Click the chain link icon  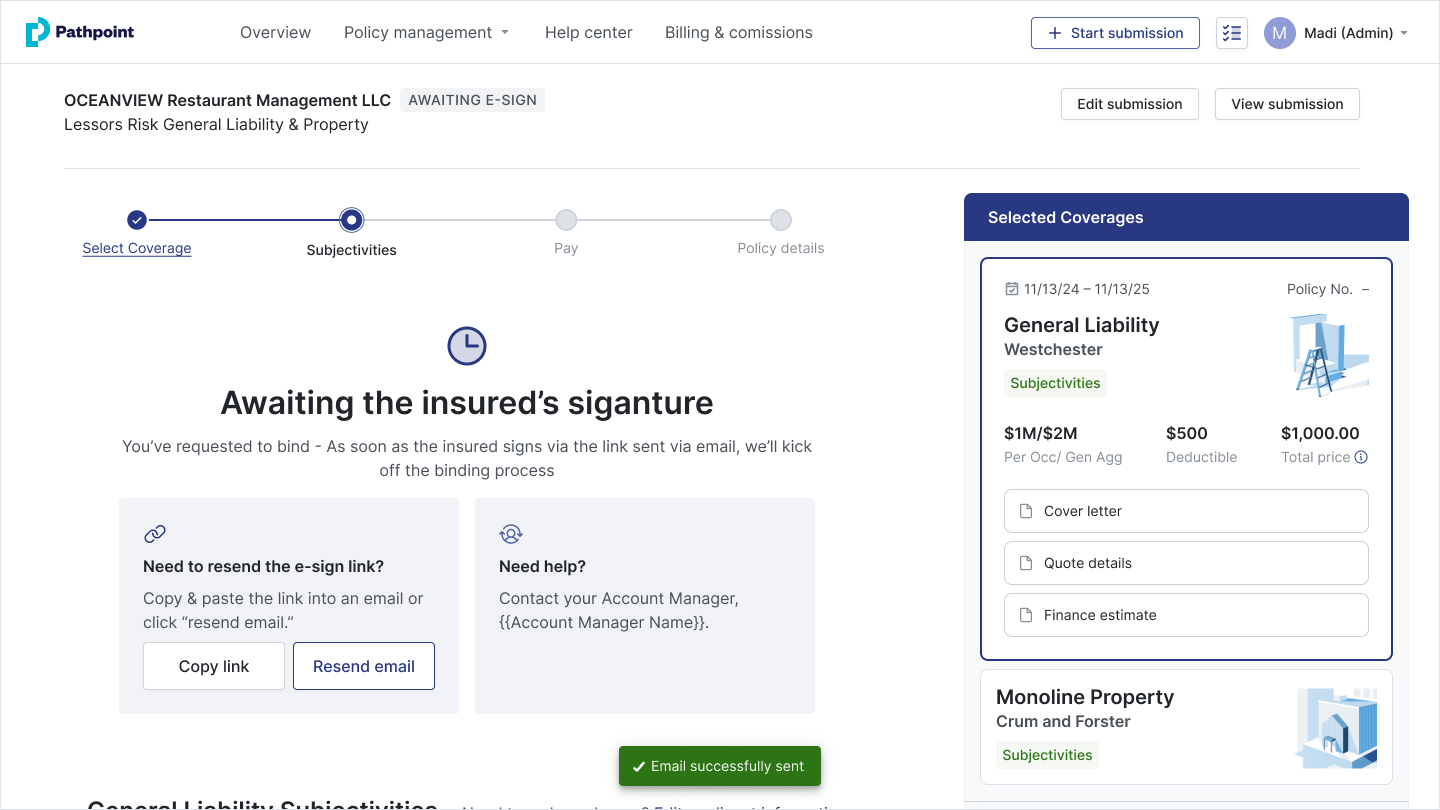tap(155, 534)
